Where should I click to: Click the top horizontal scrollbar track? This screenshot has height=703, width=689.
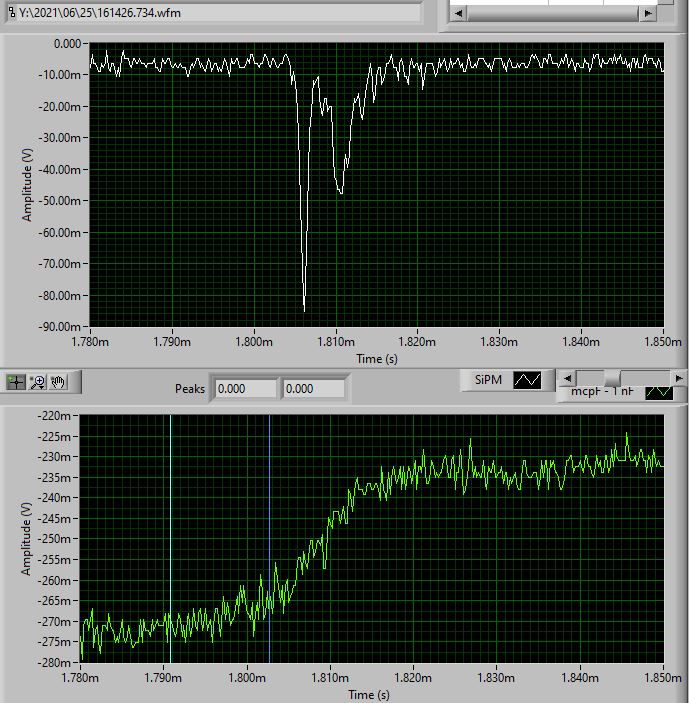pyautogui.click(x=553, y=13)
